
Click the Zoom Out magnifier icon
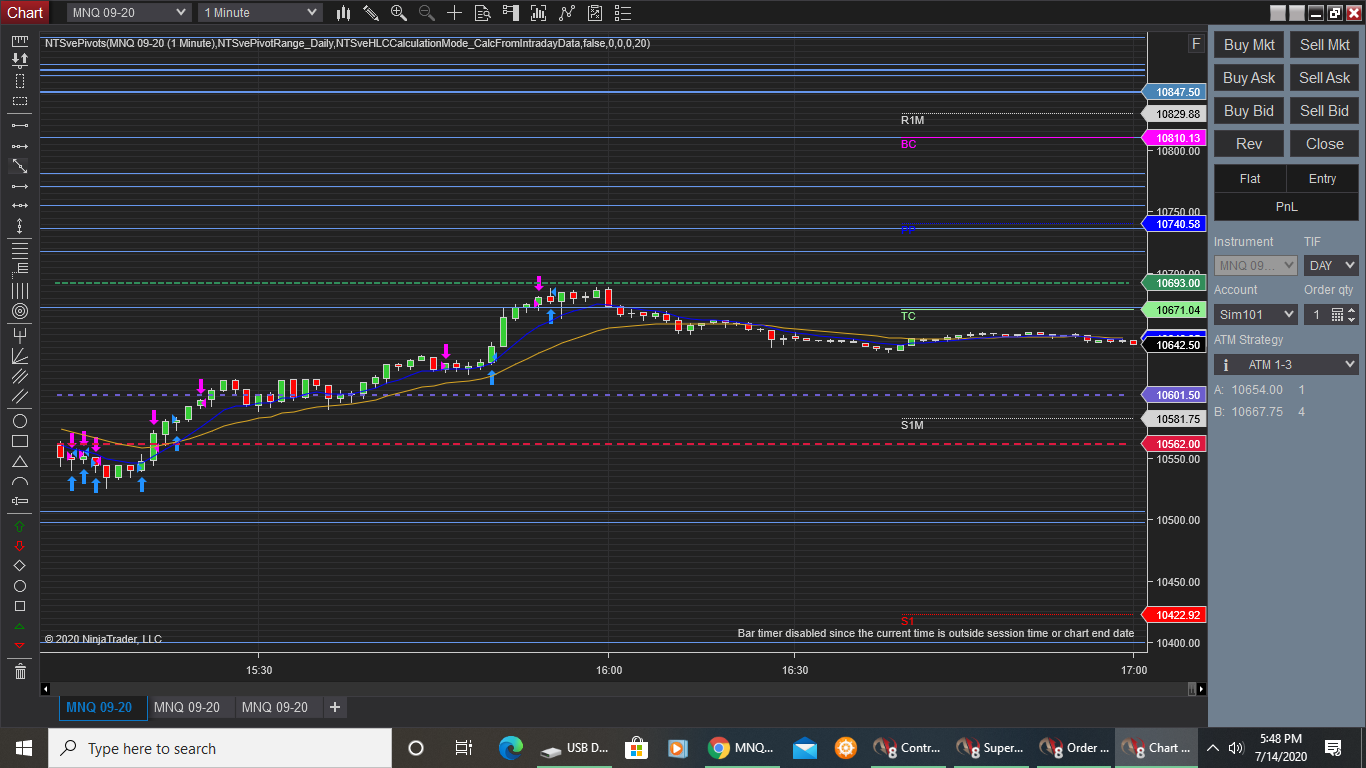(427, 13)
